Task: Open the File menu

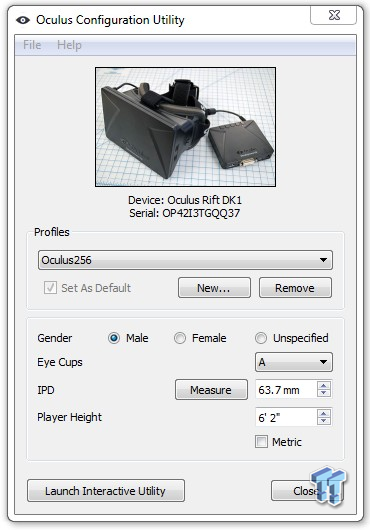Action: 32,45
